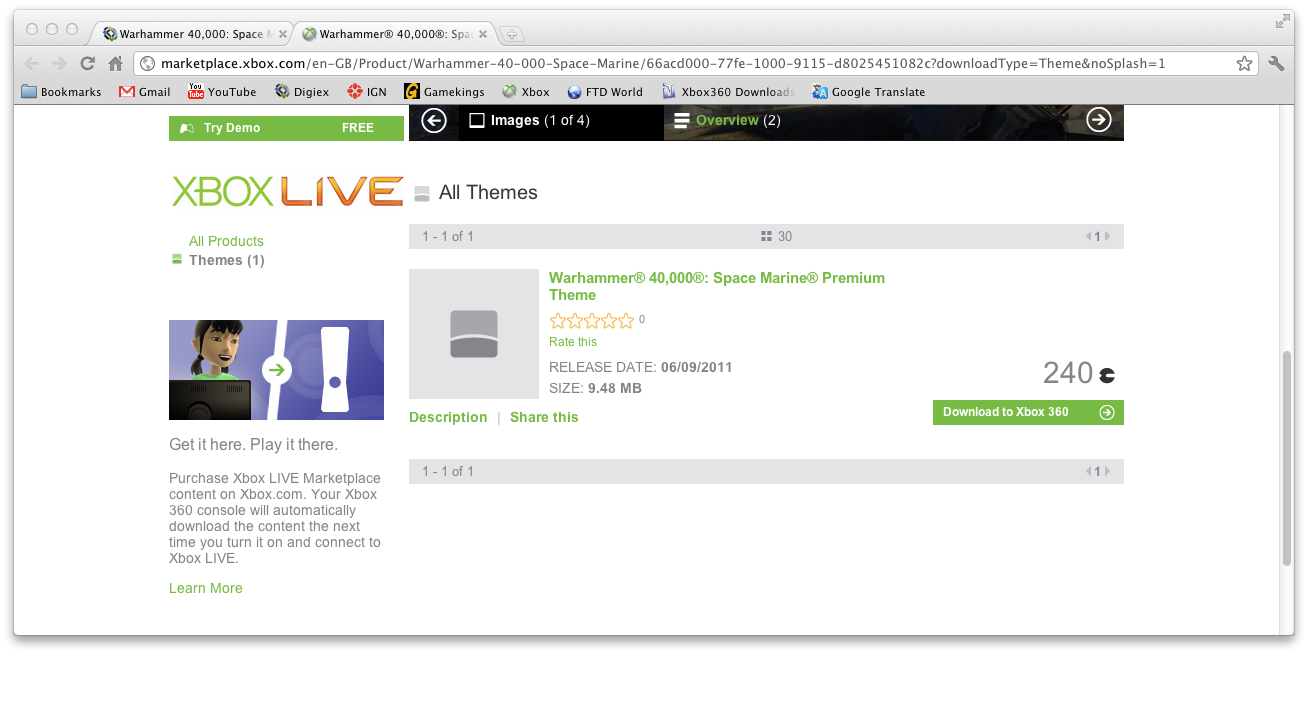Click the Xbox LIVE logo
Image resolution: width=1308 pixels, height=708 pixels.
[287, 191]
